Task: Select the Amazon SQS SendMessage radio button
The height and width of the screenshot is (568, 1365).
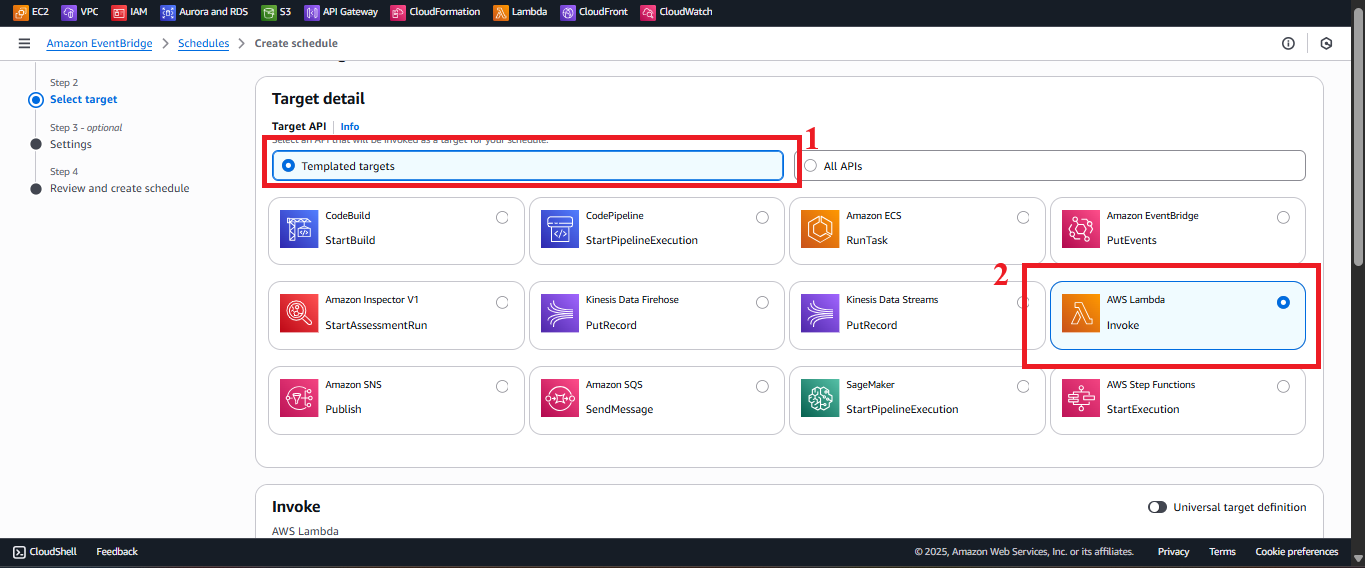Action: click(x=762, y=386)
